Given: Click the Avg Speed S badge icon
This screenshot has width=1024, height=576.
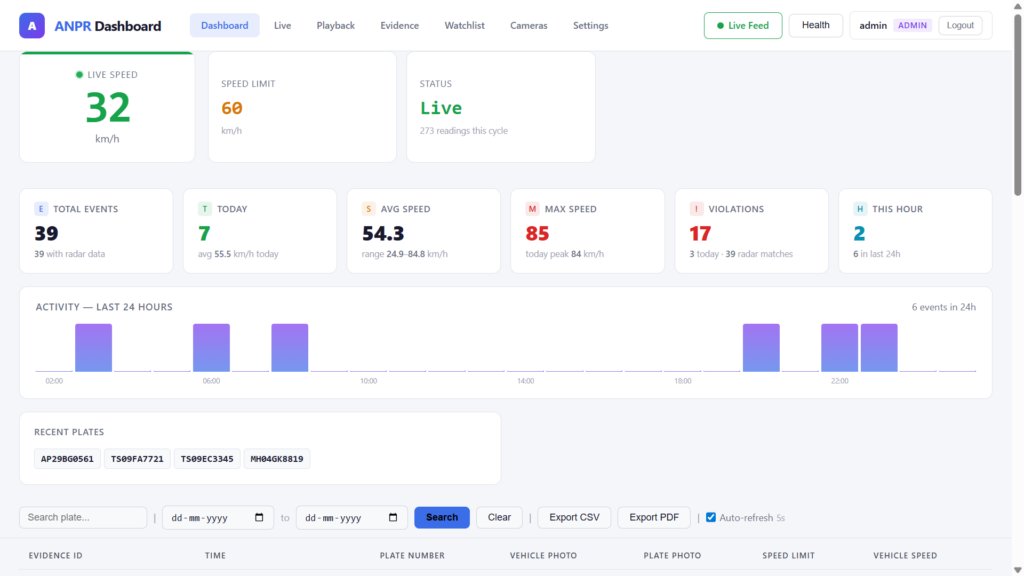Looking at the screenshot, I should (368, 209).
